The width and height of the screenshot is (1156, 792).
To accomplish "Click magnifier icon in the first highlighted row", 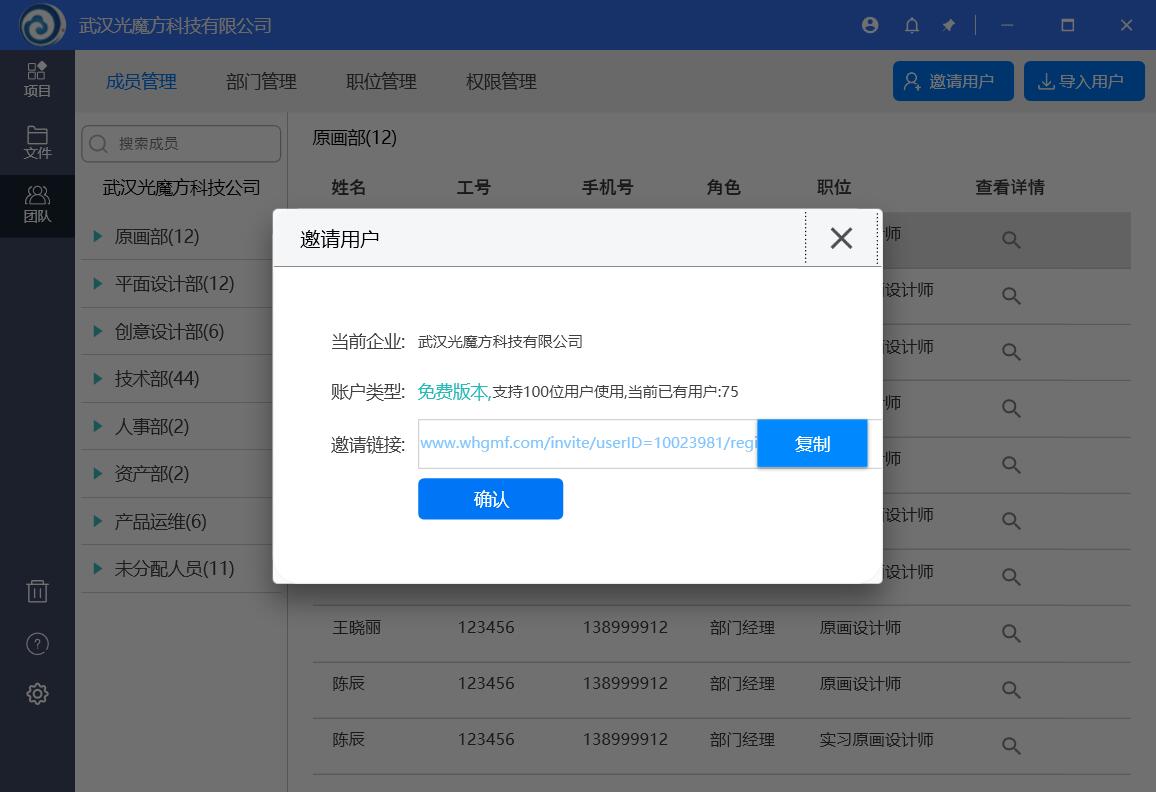I will tap(1011, 240).
